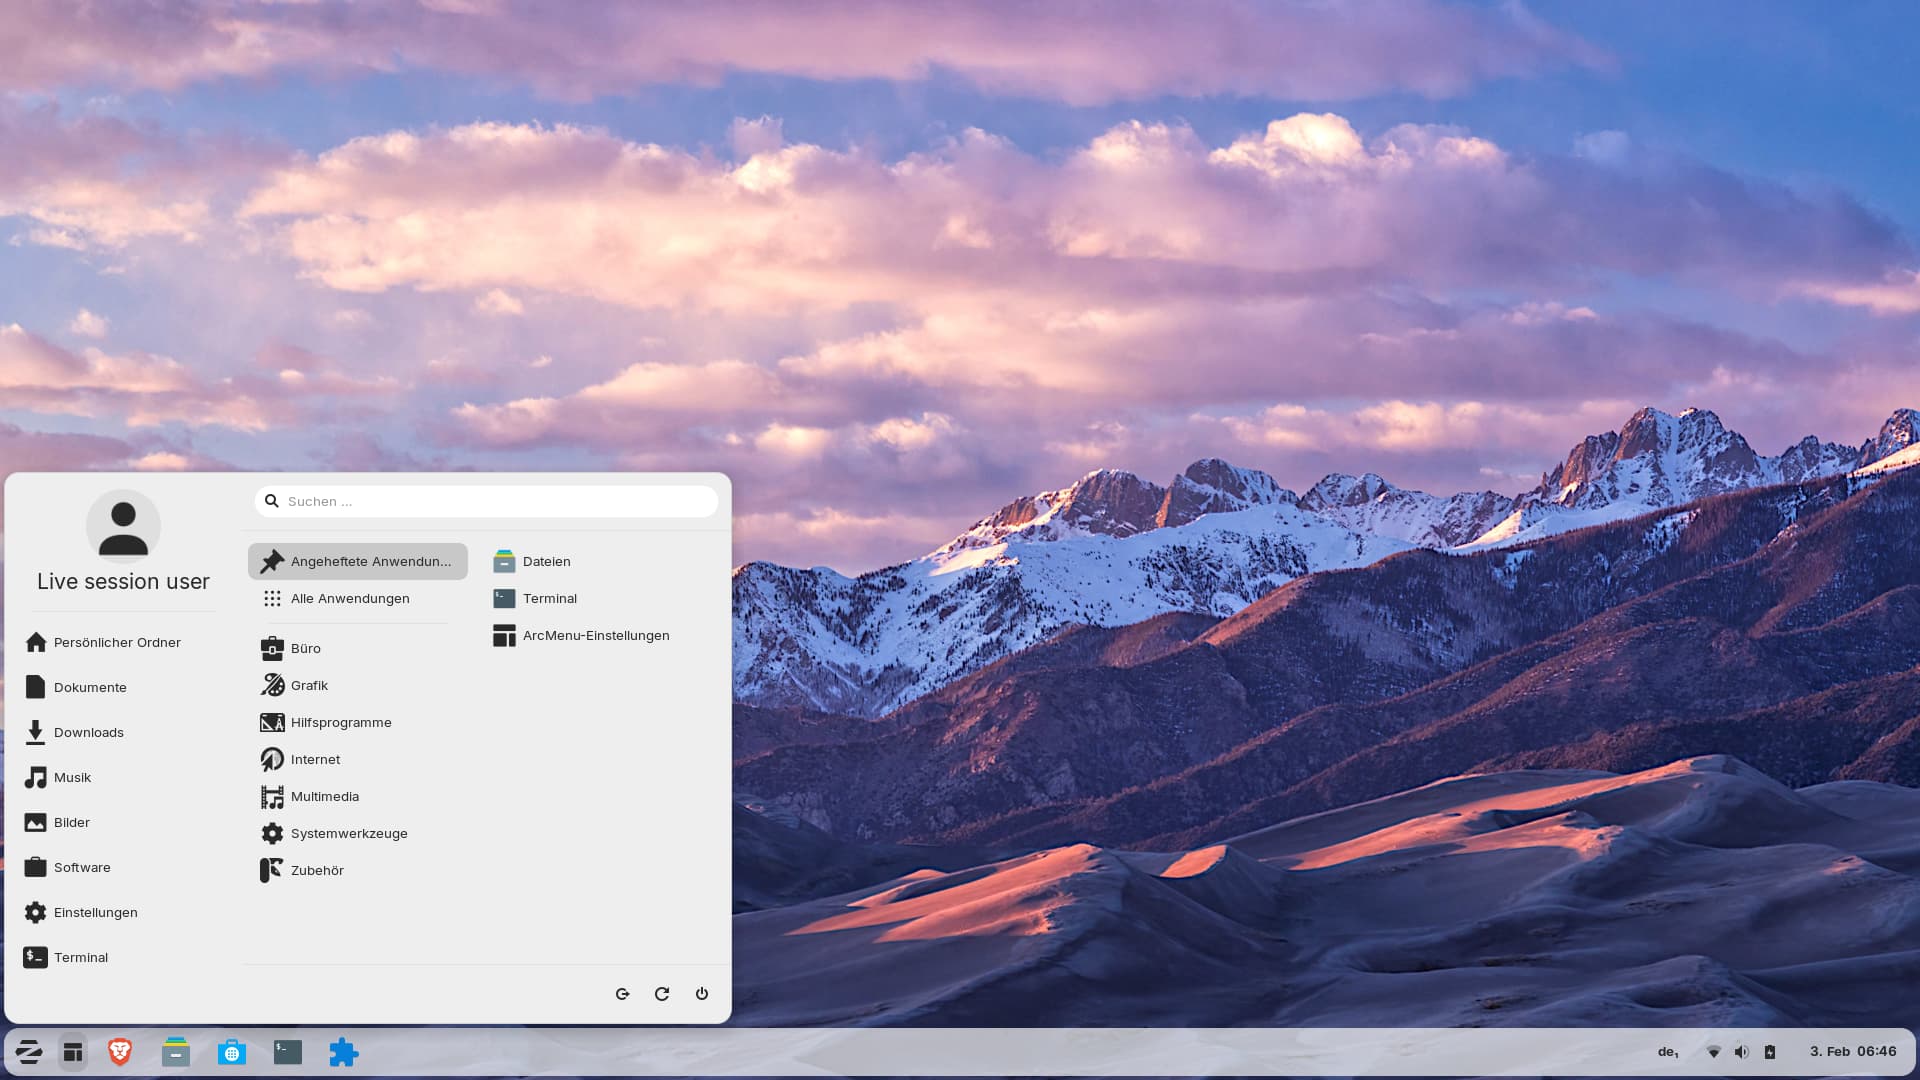Open the Software store taskbar icon
This screenshot has width=1920, height=1080.
click(232, 1052)
